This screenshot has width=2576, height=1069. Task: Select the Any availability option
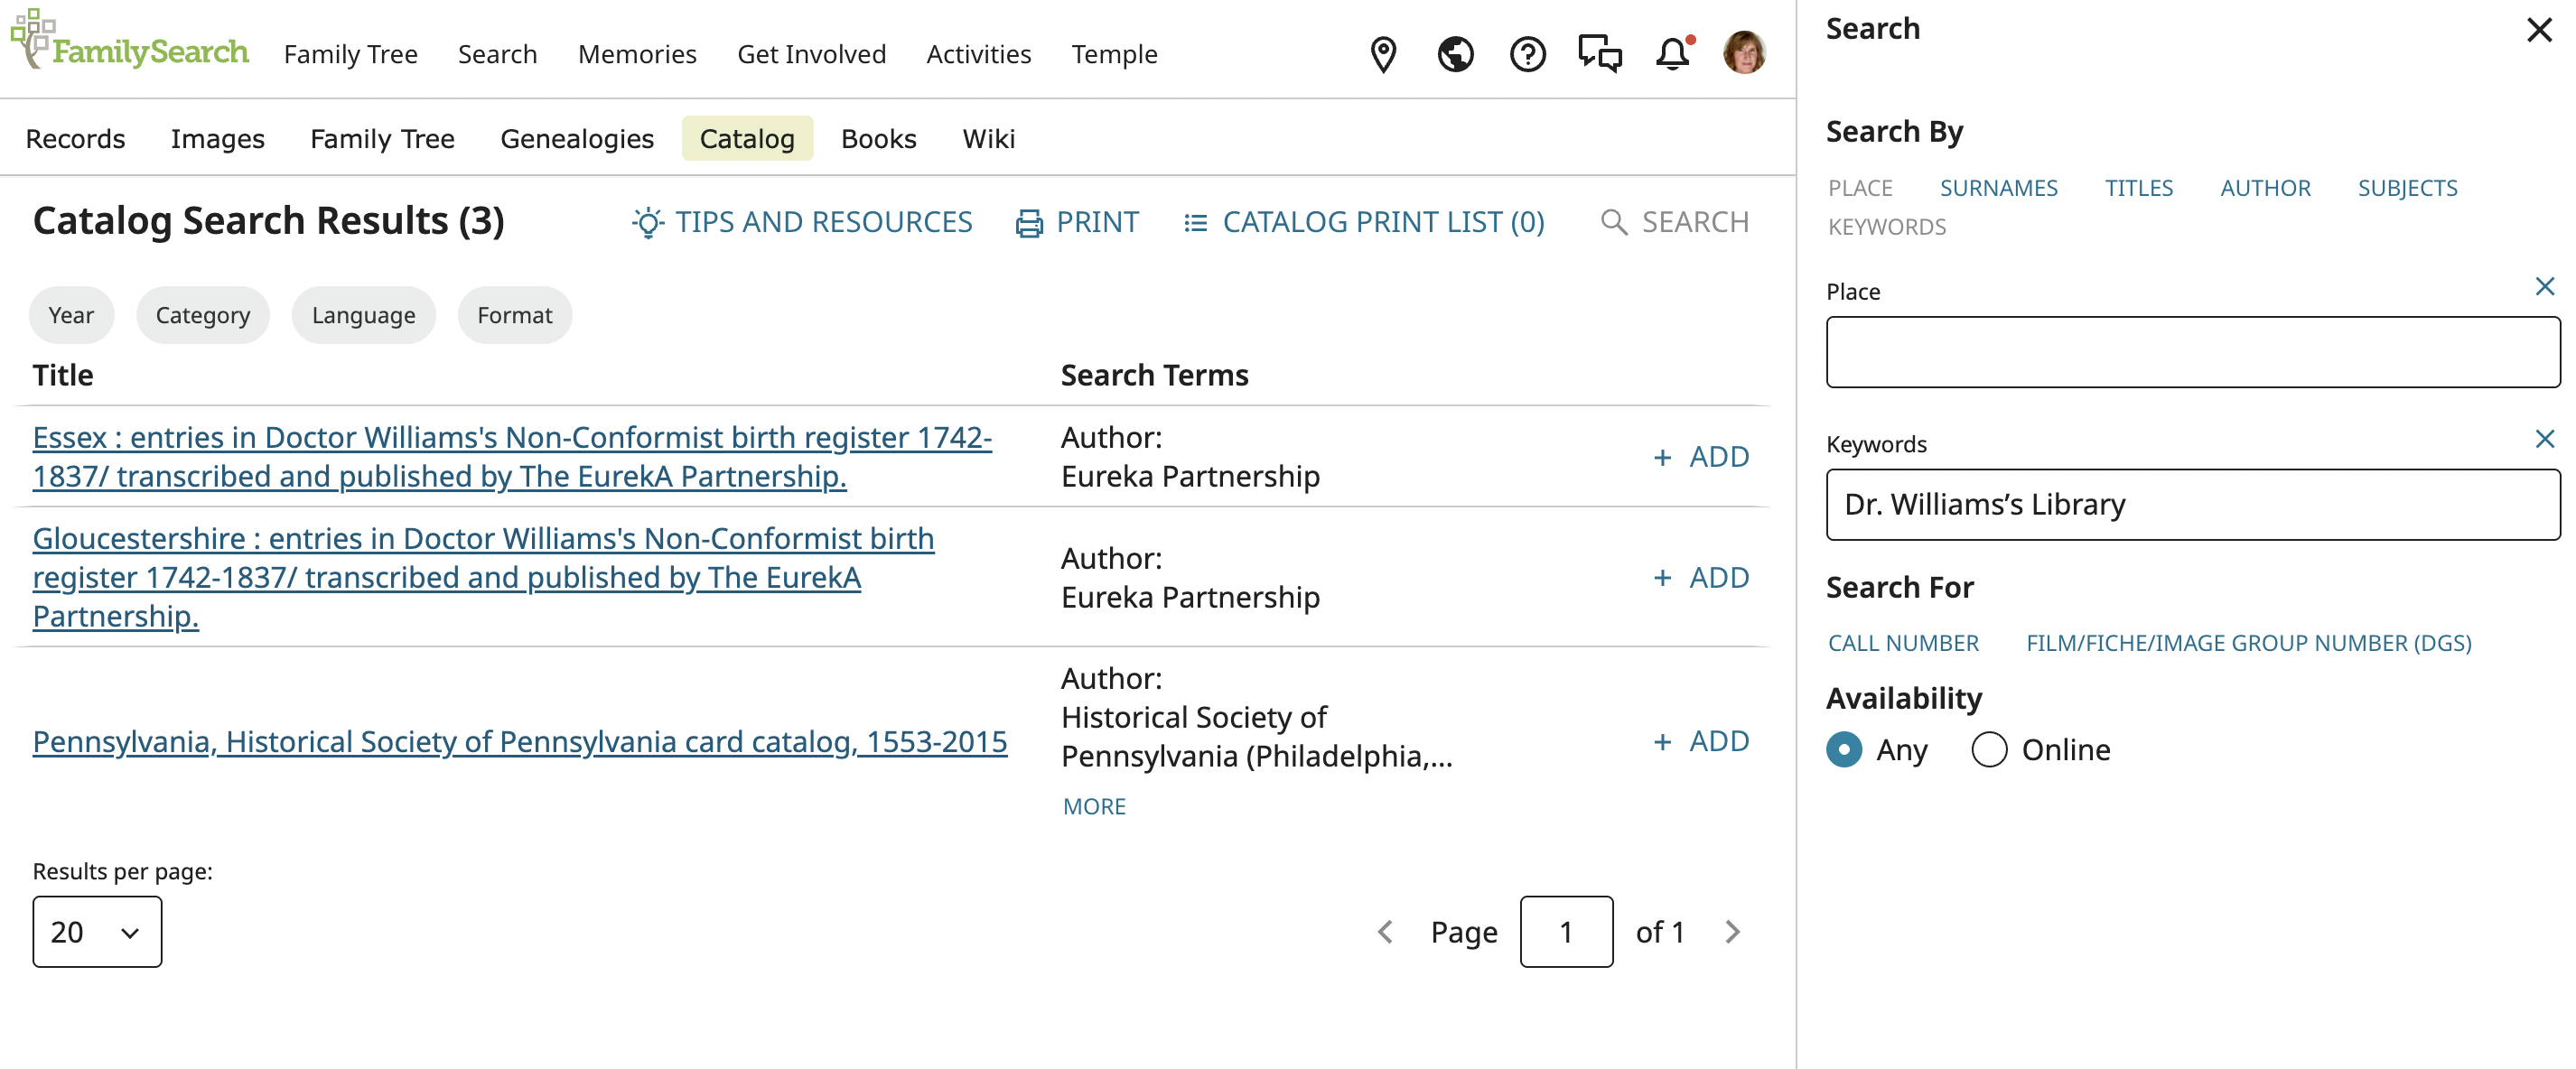pos(1844,750)
